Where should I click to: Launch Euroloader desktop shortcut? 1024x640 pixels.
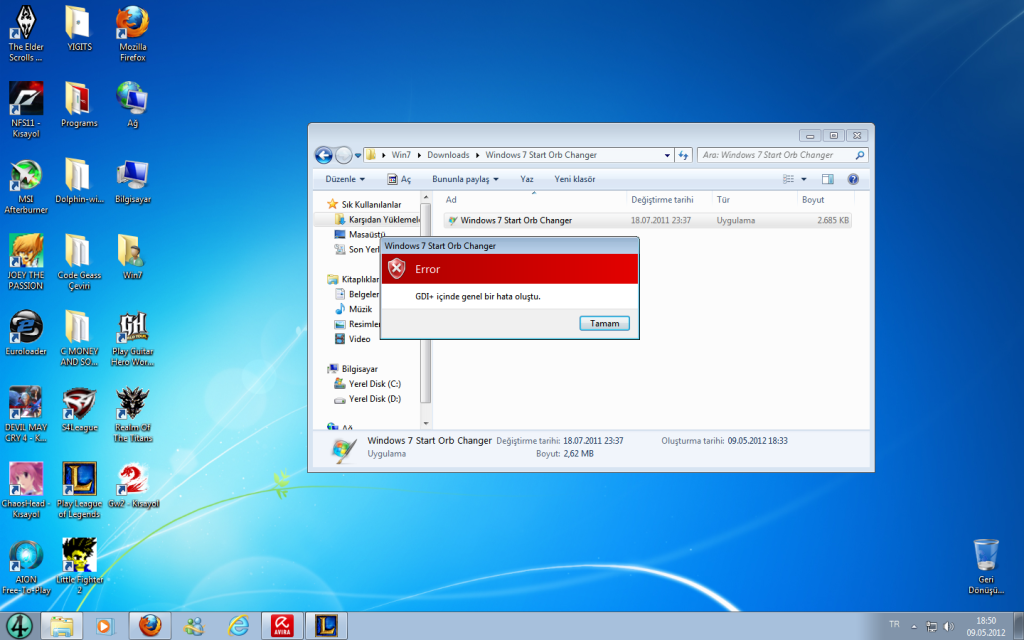(26, 333)
